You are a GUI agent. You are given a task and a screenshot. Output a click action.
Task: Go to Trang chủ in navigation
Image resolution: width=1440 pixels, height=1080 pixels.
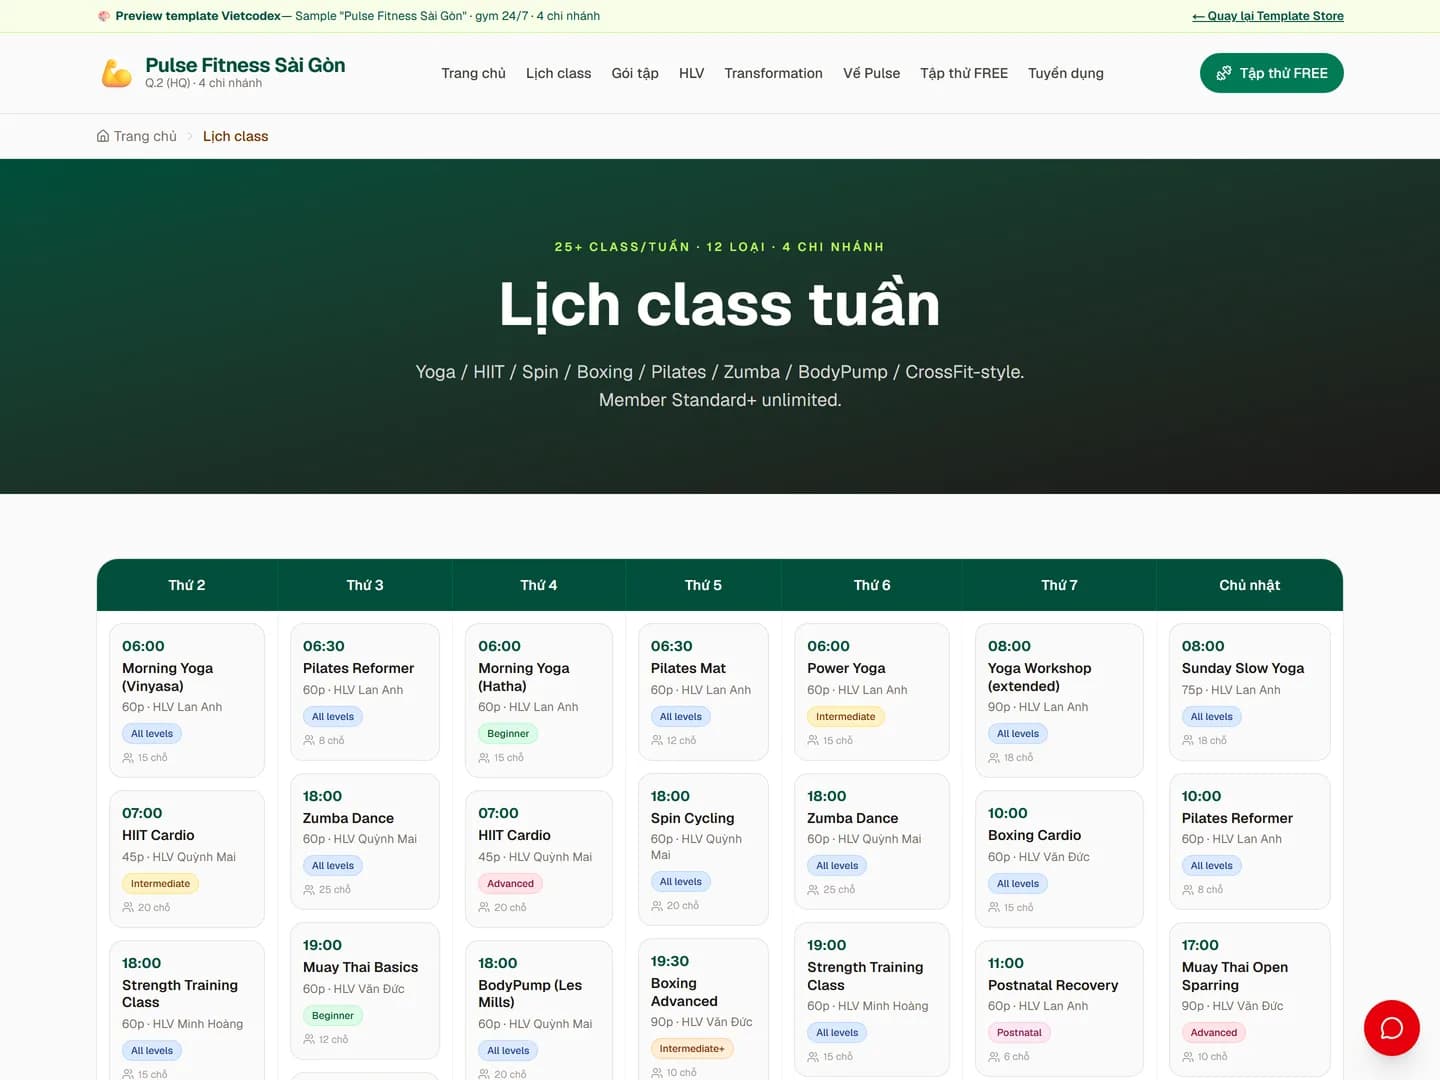473,73
